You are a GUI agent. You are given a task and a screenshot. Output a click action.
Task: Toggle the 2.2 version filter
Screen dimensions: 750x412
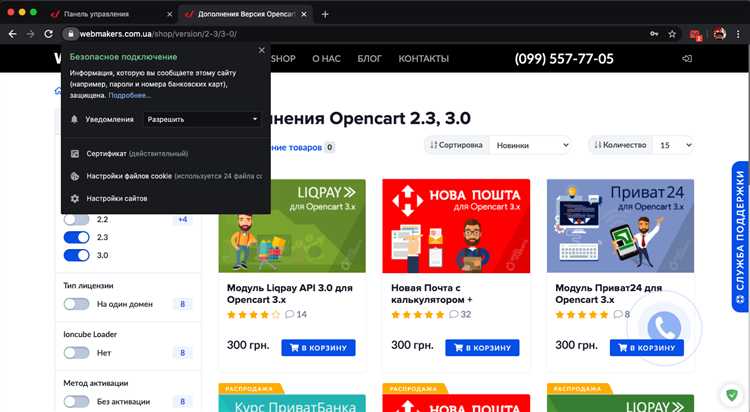77,220
